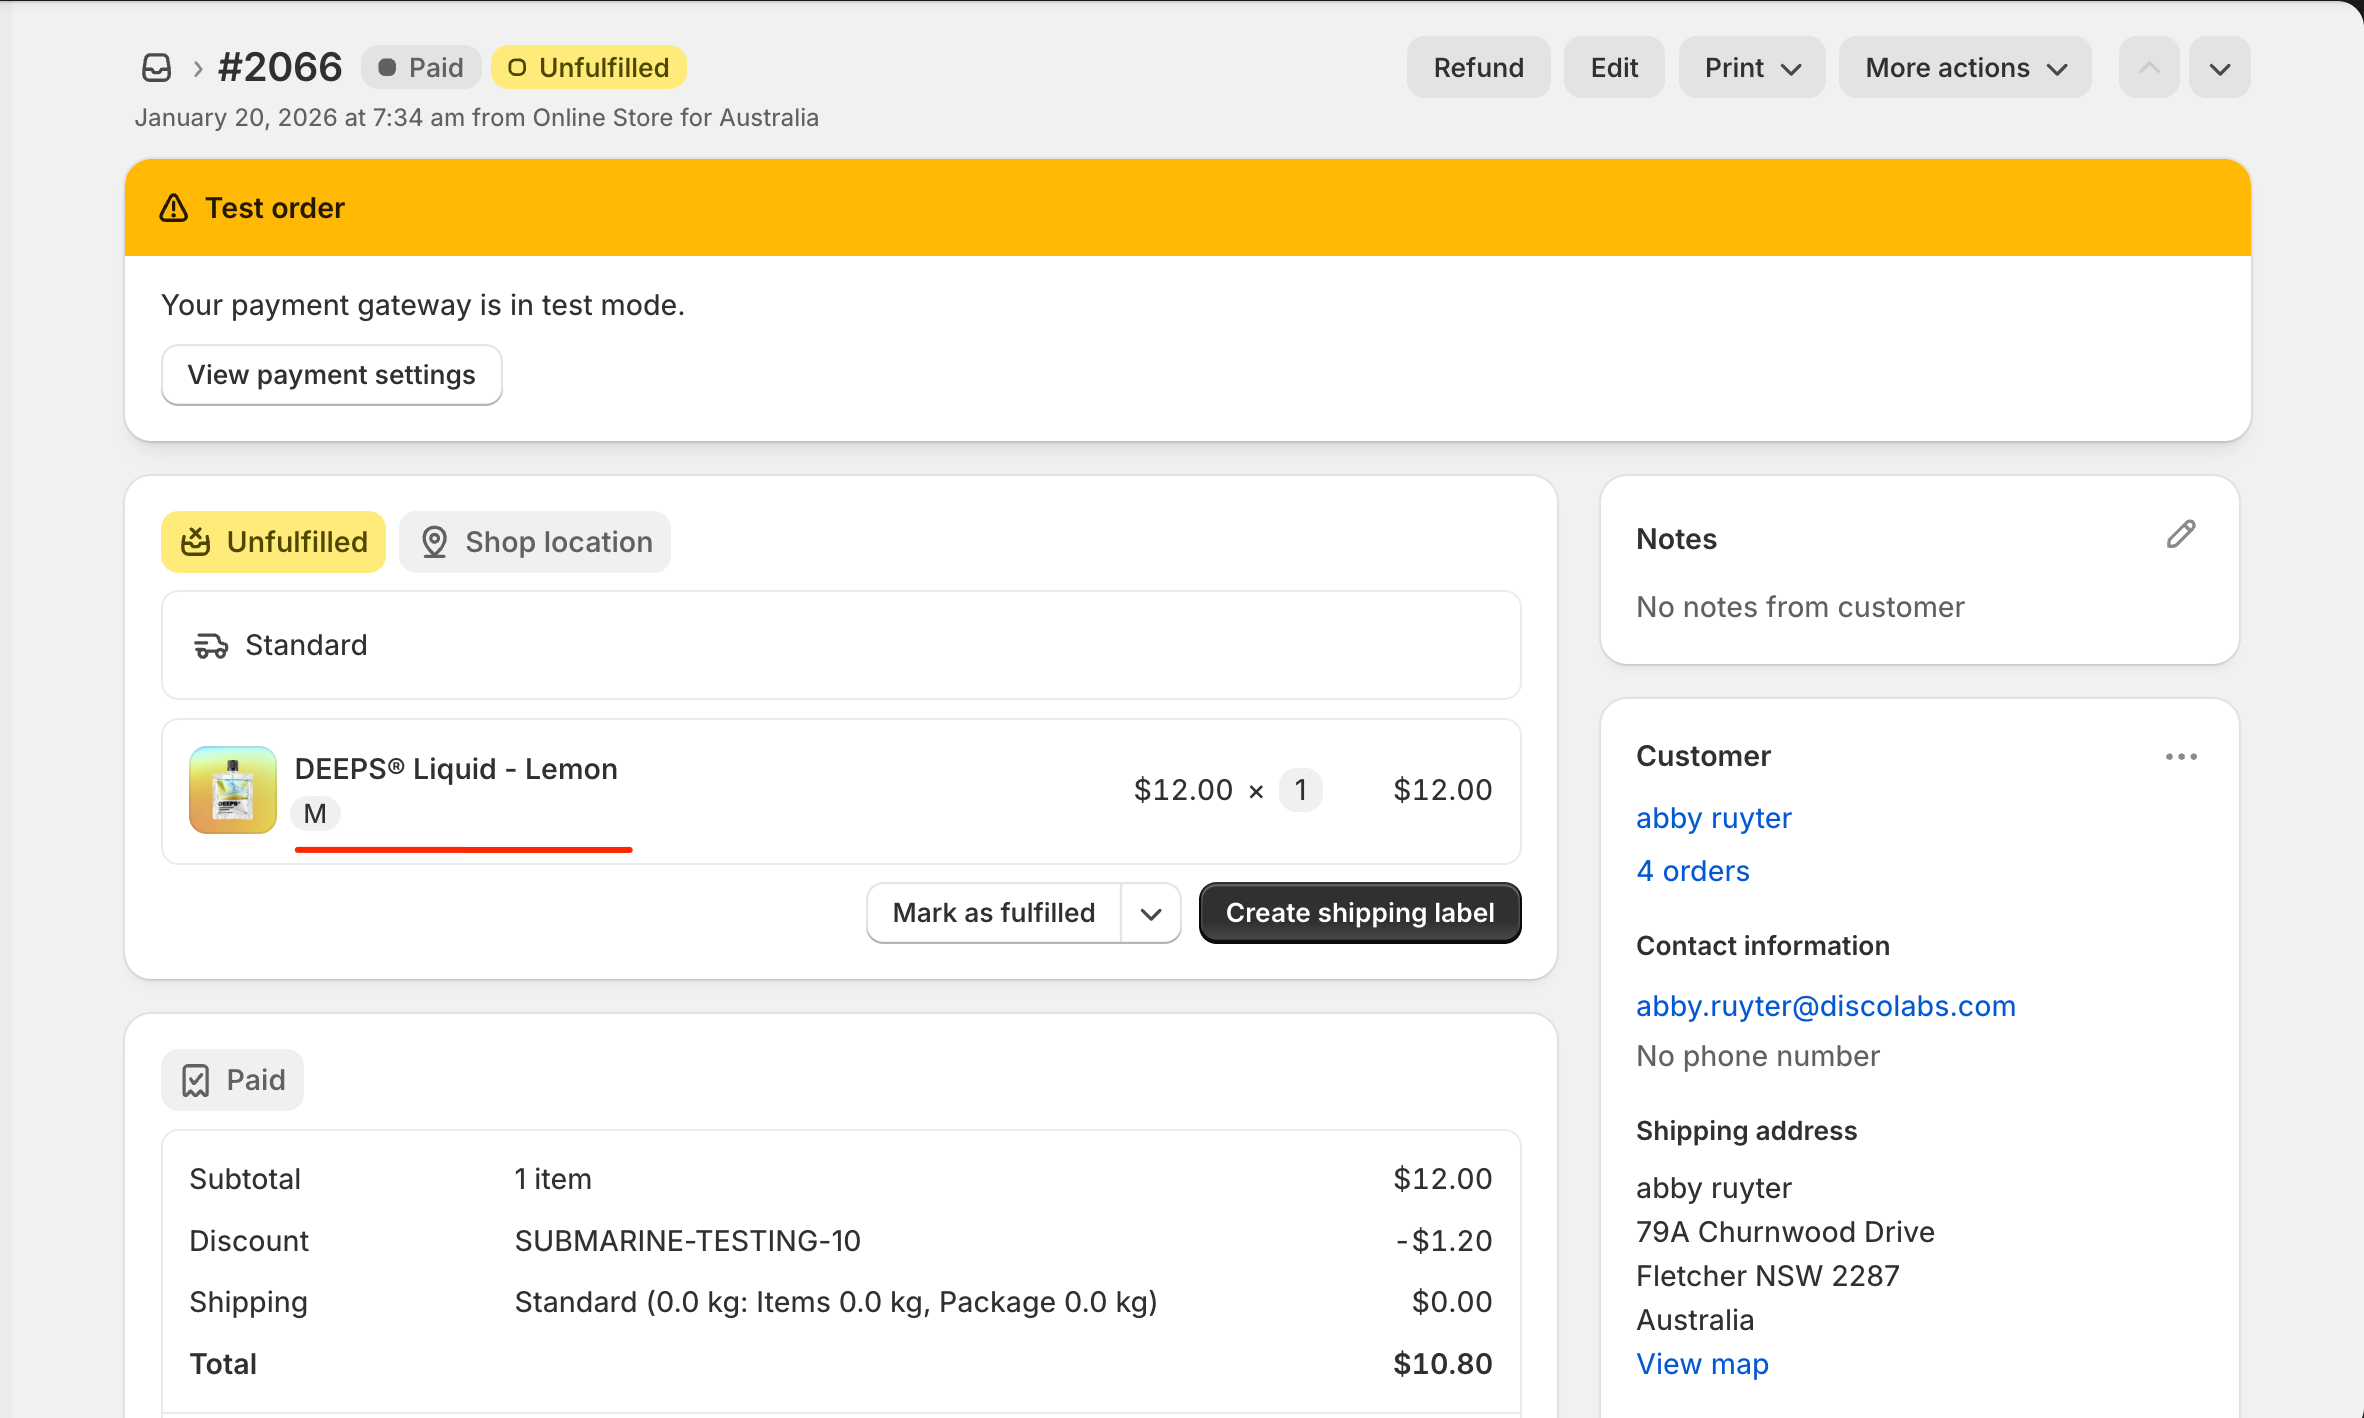This screenshot has height=1418, width=2364.
Task: Expand arrow beside Mark as fulfilled
Action: [x=1151, y=914]
